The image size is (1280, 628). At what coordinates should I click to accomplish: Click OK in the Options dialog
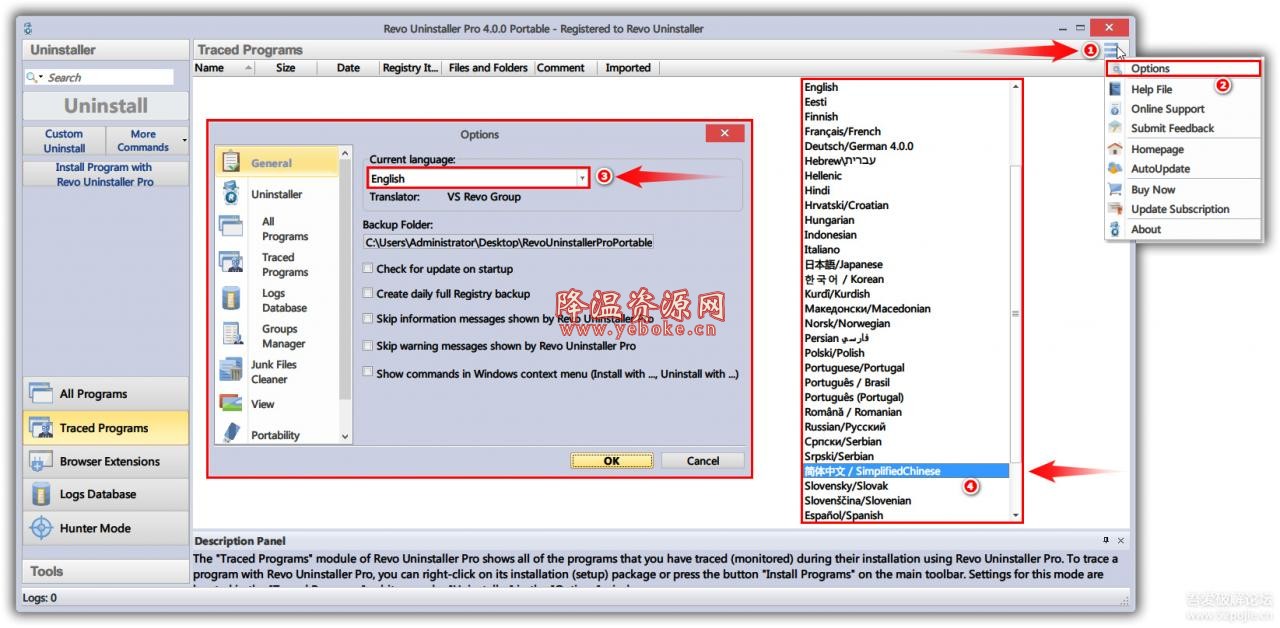(x=612, y=461)
